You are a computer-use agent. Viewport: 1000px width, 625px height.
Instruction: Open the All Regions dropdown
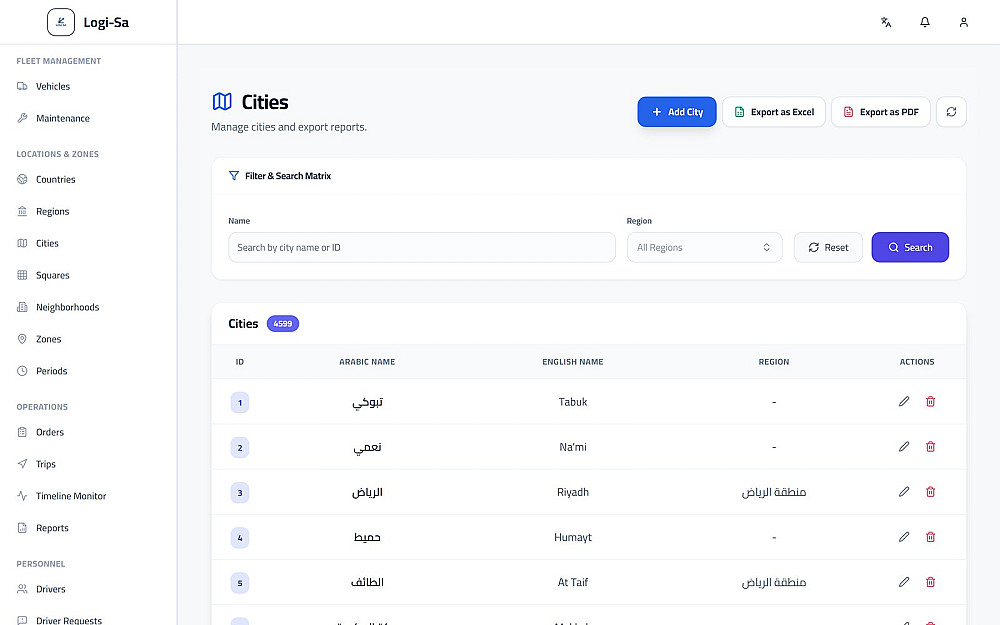pyautogui.click(x=704, y=247)
